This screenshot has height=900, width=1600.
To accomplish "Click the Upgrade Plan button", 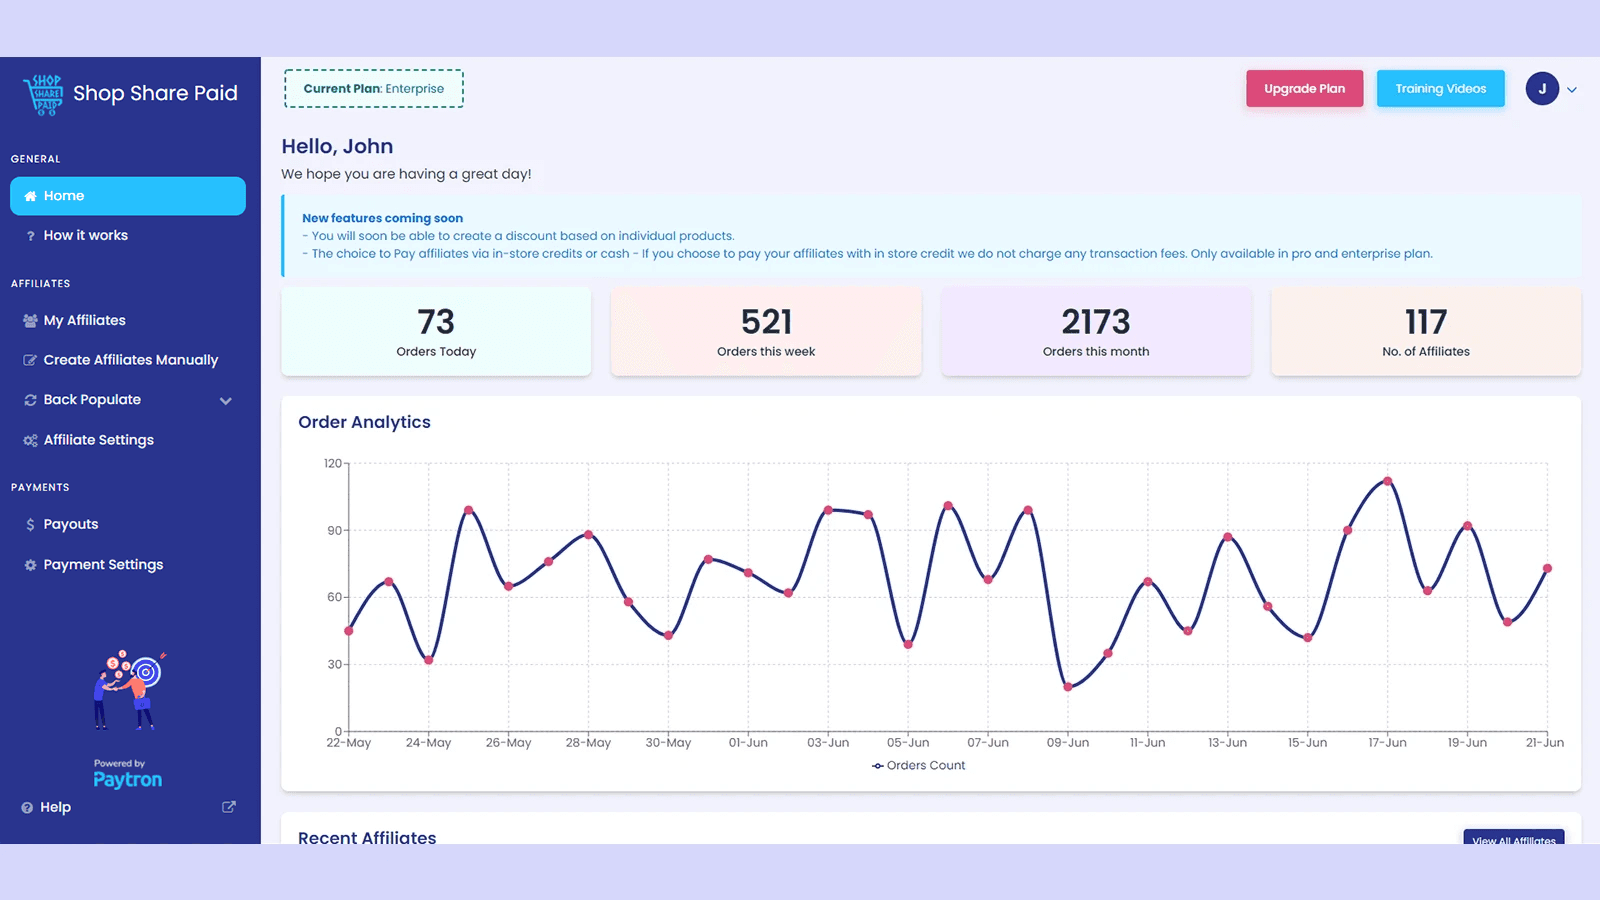I will (x=1304, y=88).
